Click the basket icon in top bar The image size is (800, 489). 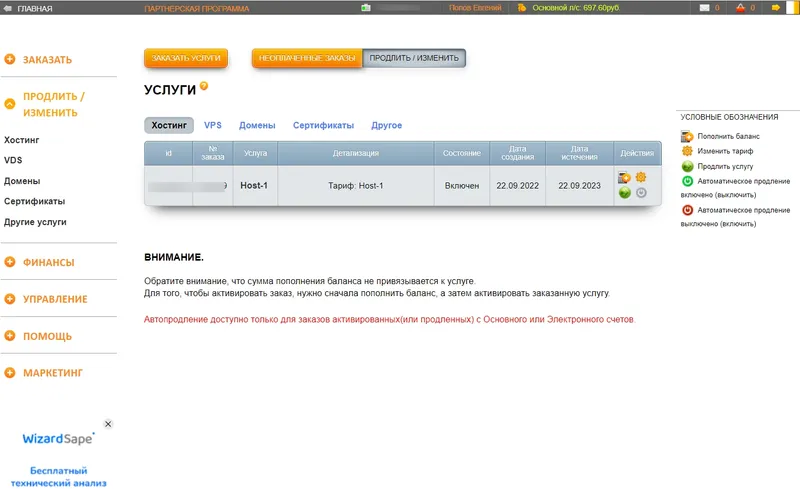coord(740,8)
